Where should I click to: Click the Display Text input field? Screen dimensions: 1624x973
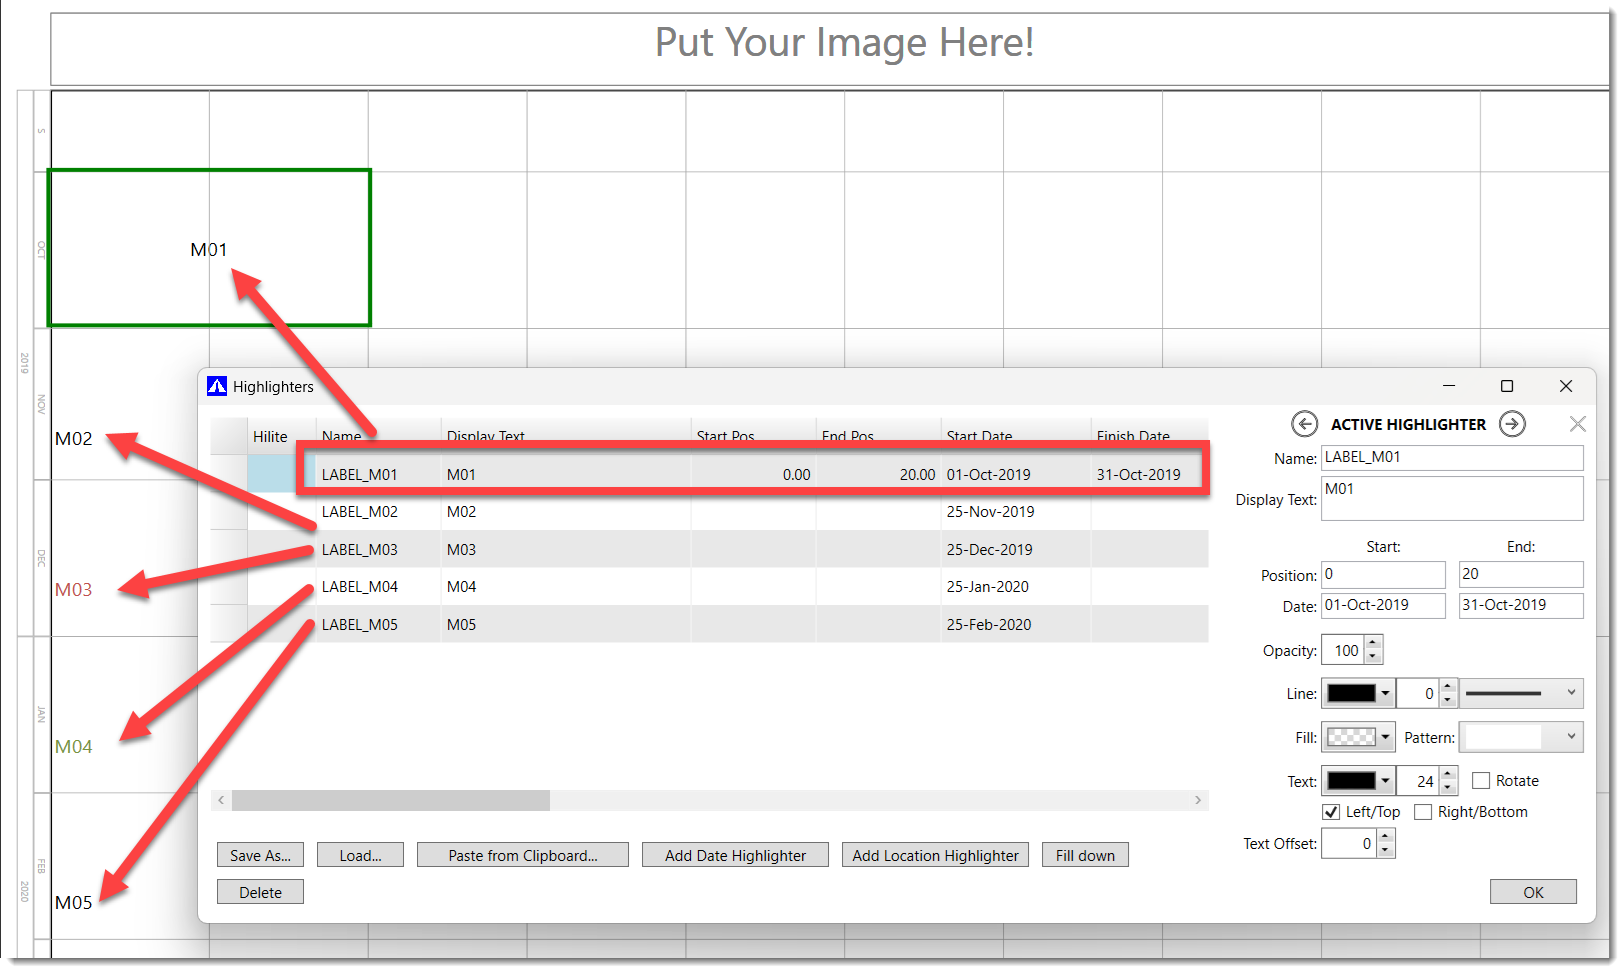[1451, 498]
